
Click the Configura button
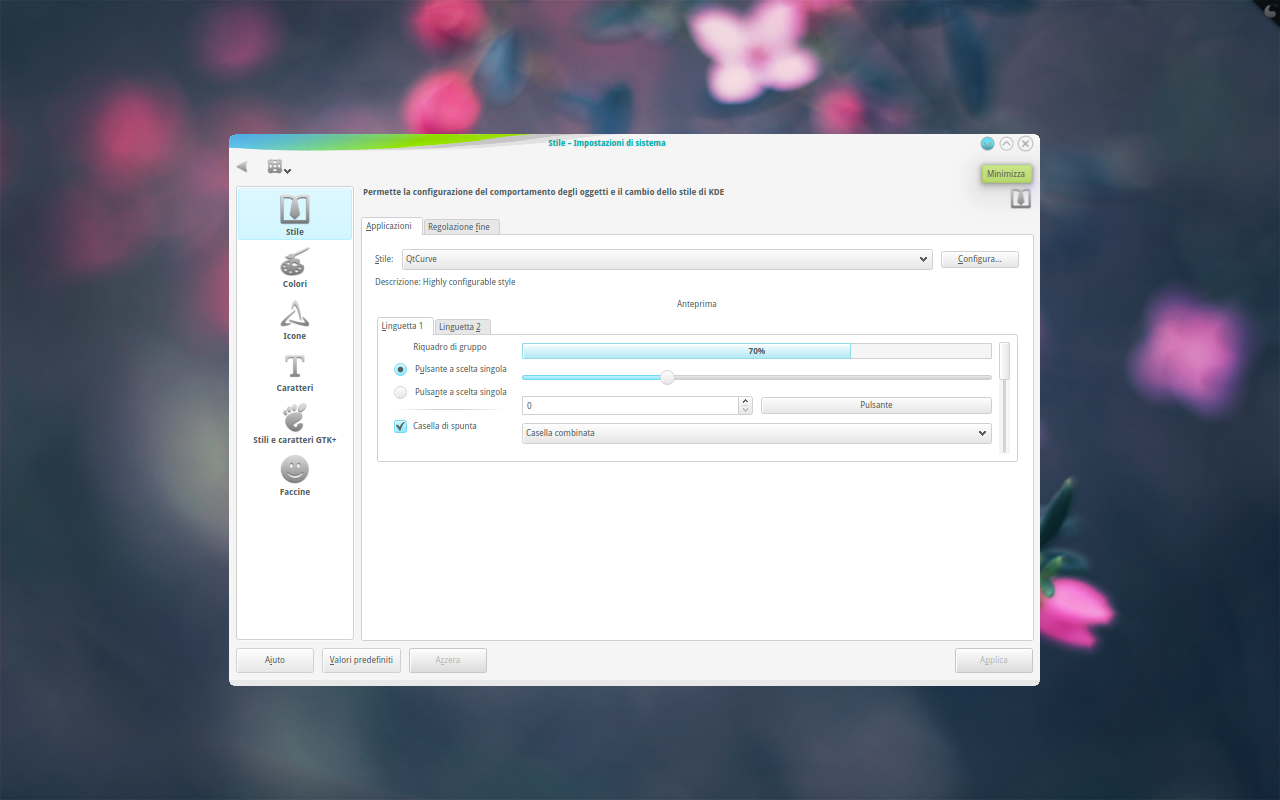pos(979,259)
